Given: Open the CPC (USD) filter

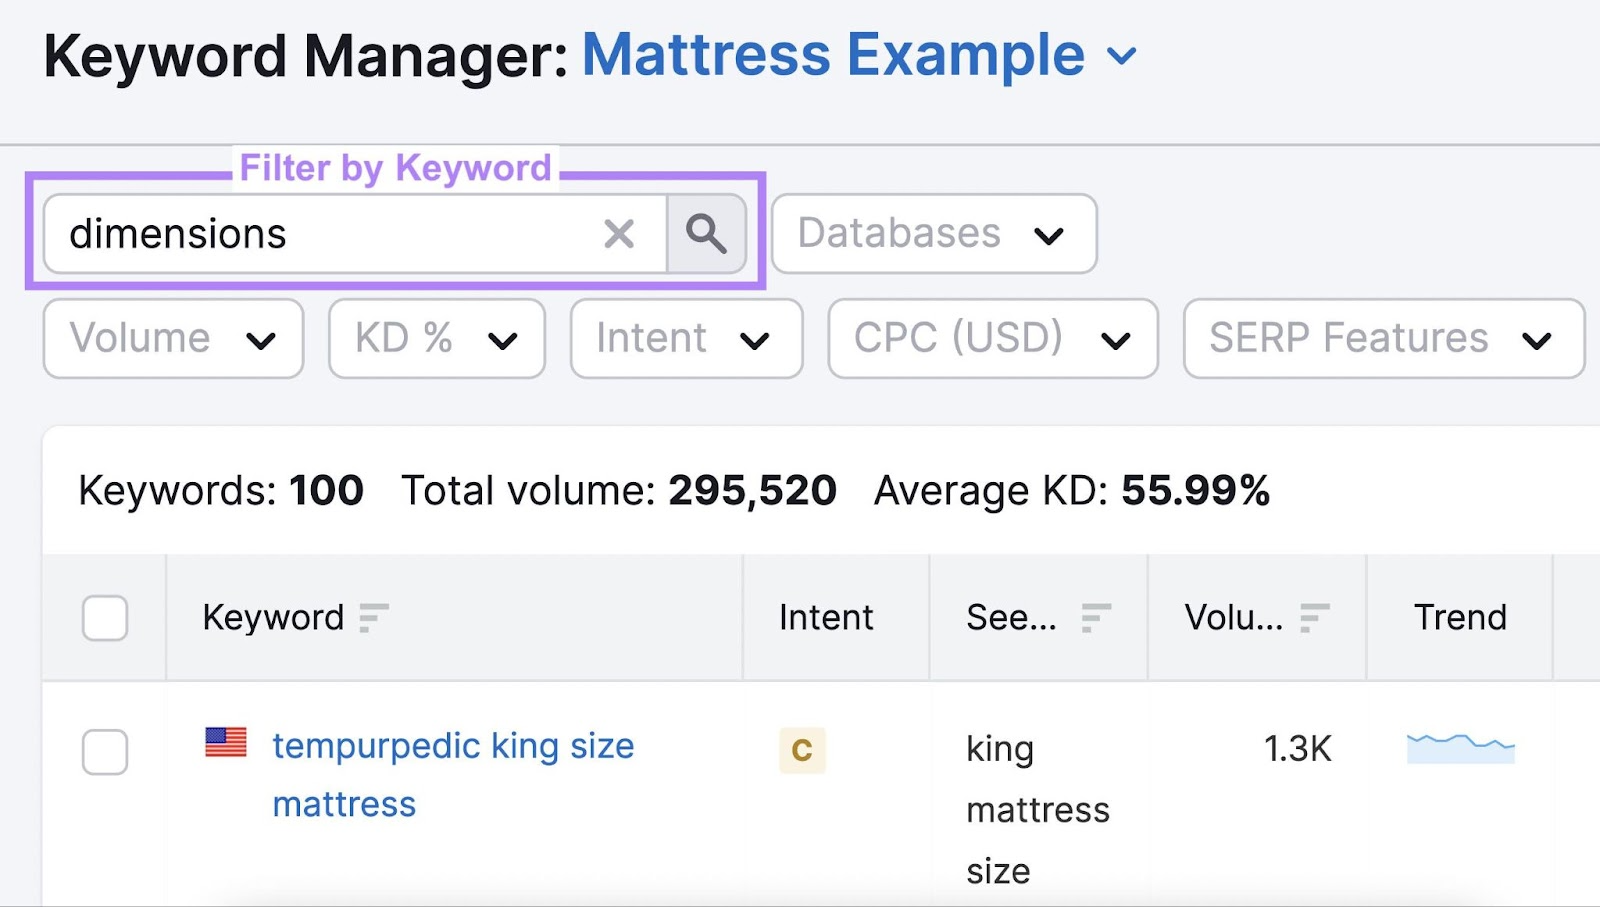Looking at the screenshot, I should pyautogui.click(x=992, y=338).
